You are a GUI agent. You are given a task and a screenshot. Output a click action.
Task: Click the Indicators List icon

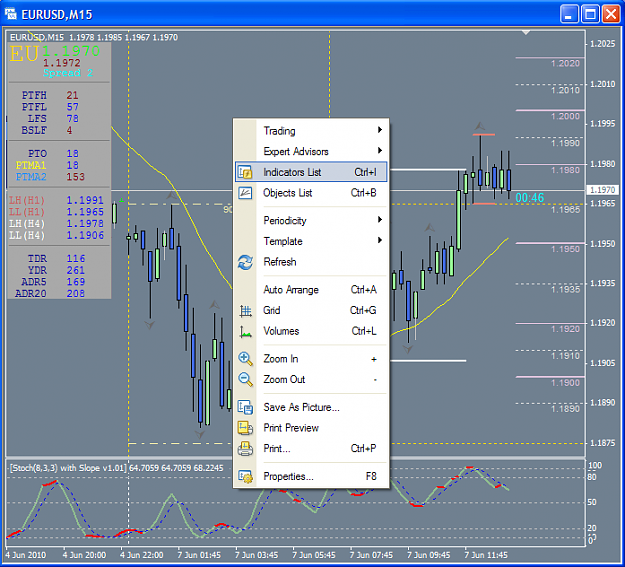(245, 172)
